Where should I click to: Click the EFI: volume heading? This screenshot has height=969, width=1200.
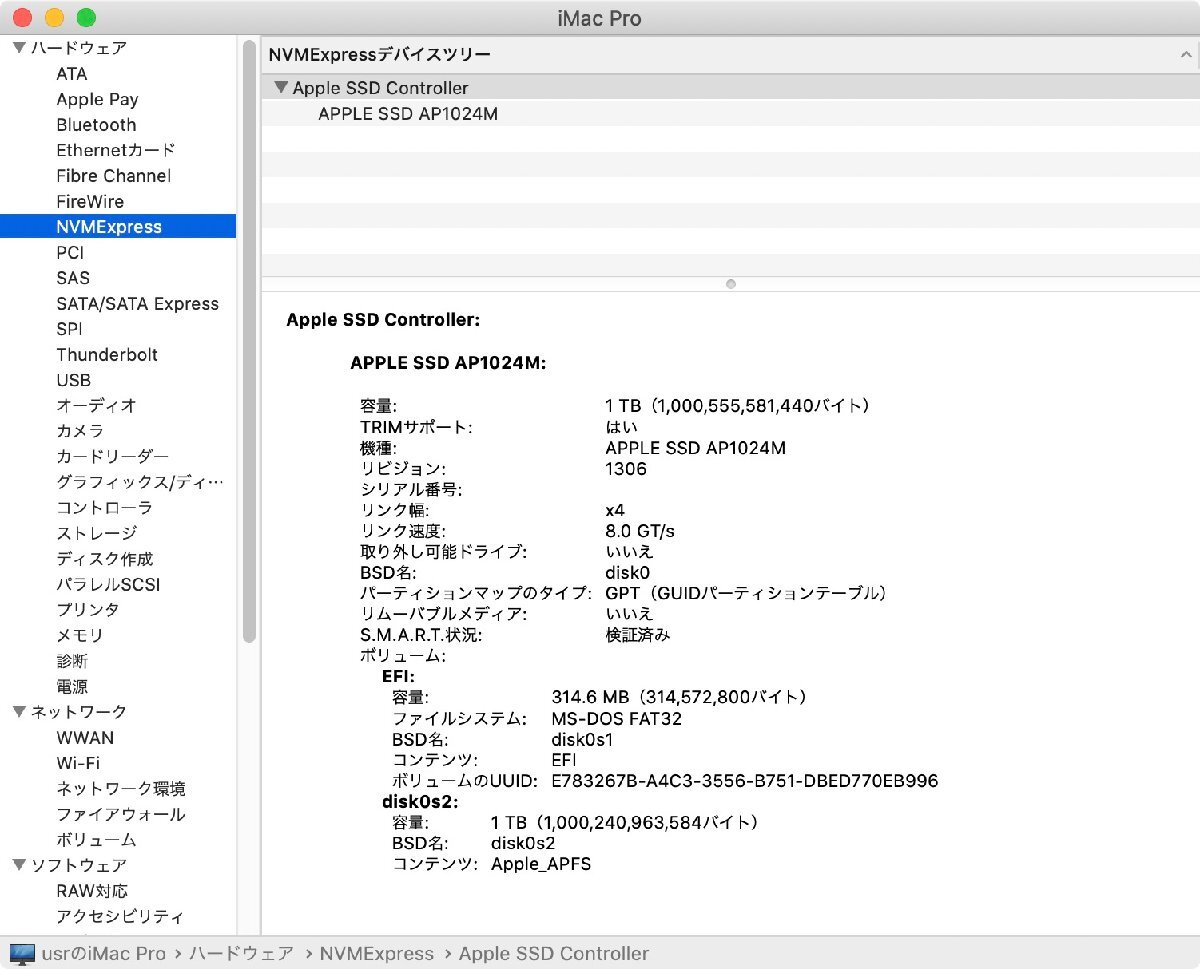(x=399, y=677)
